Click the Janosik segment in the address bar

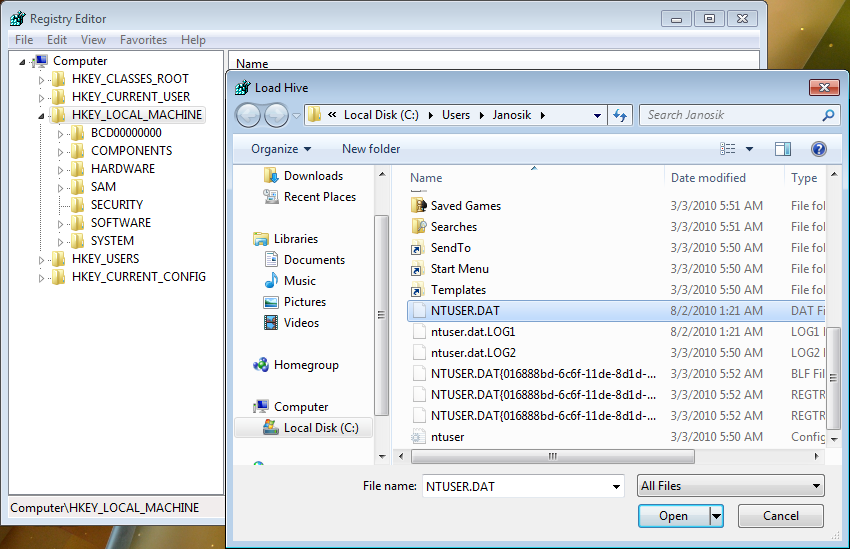tap(512, 115)
